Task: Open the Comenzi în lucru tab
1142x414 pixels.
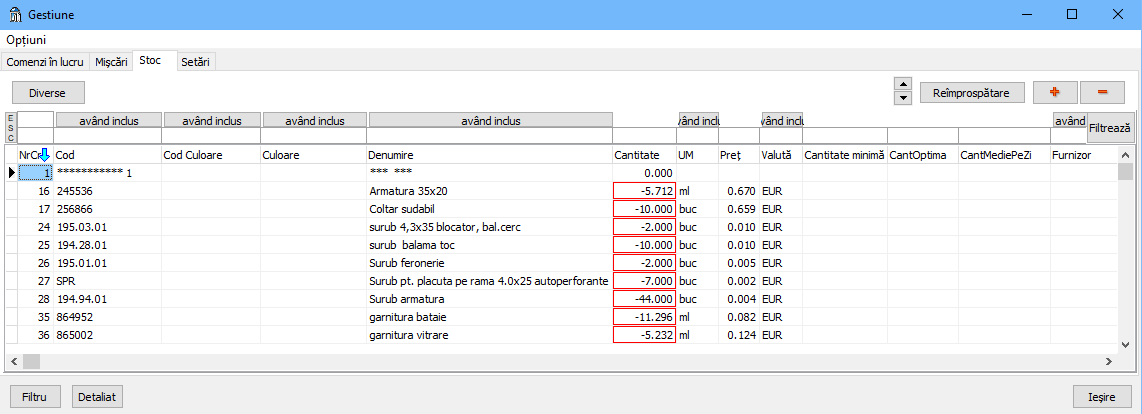Action: [45, 62]
